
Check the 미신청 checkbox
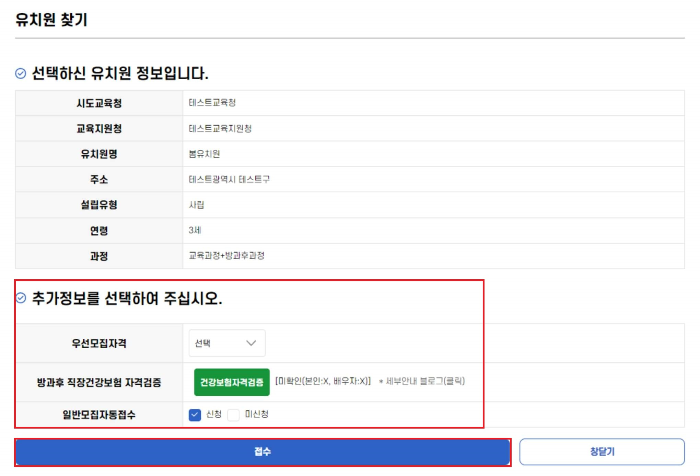233,415
